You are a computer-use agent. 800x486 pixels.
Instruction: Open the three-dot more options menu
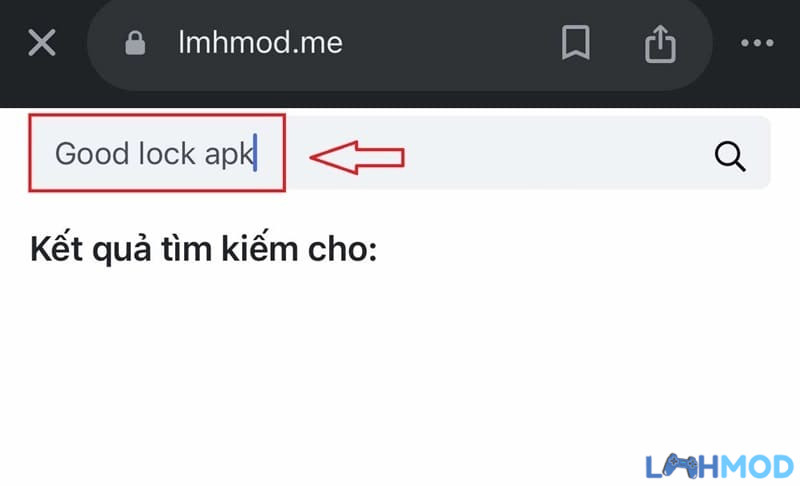coord(757,43)
